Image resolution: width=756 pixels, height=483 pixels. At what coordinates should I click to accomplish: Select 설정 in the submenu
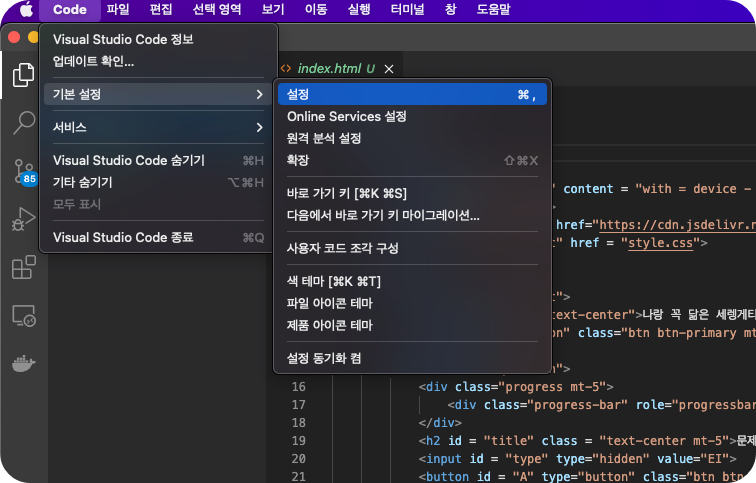412,94
